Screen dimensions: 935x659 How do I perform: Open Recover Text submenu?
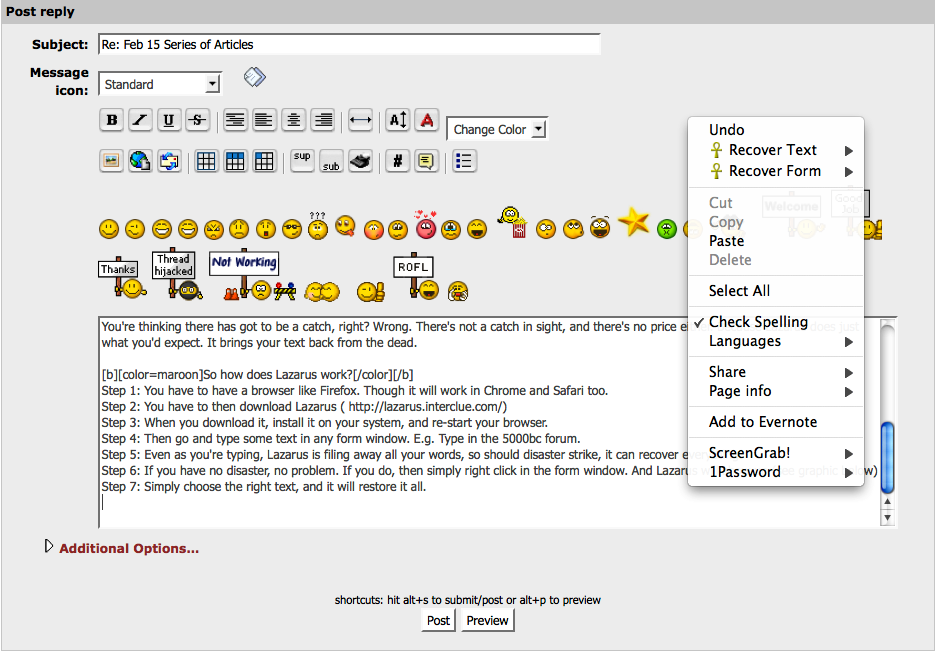776,150
